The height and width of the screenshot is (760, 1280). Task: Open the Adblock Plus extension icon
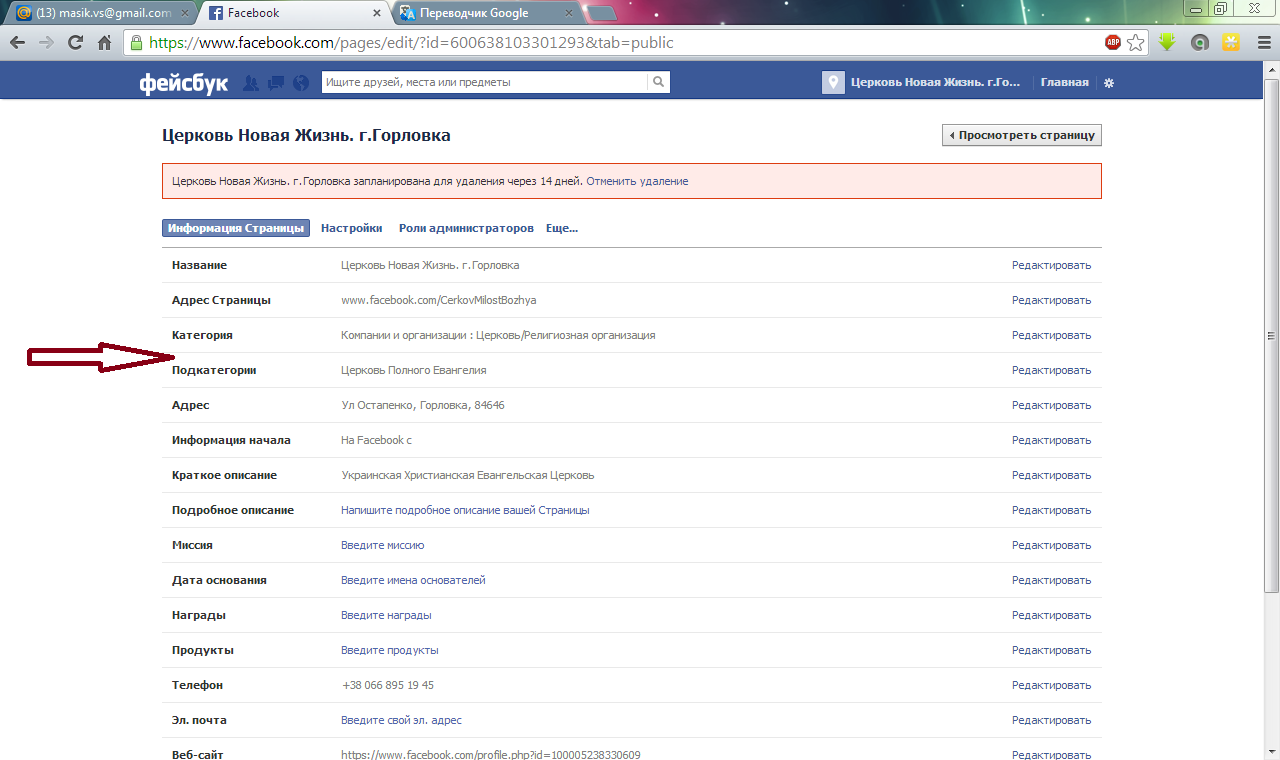(1112, 43)
